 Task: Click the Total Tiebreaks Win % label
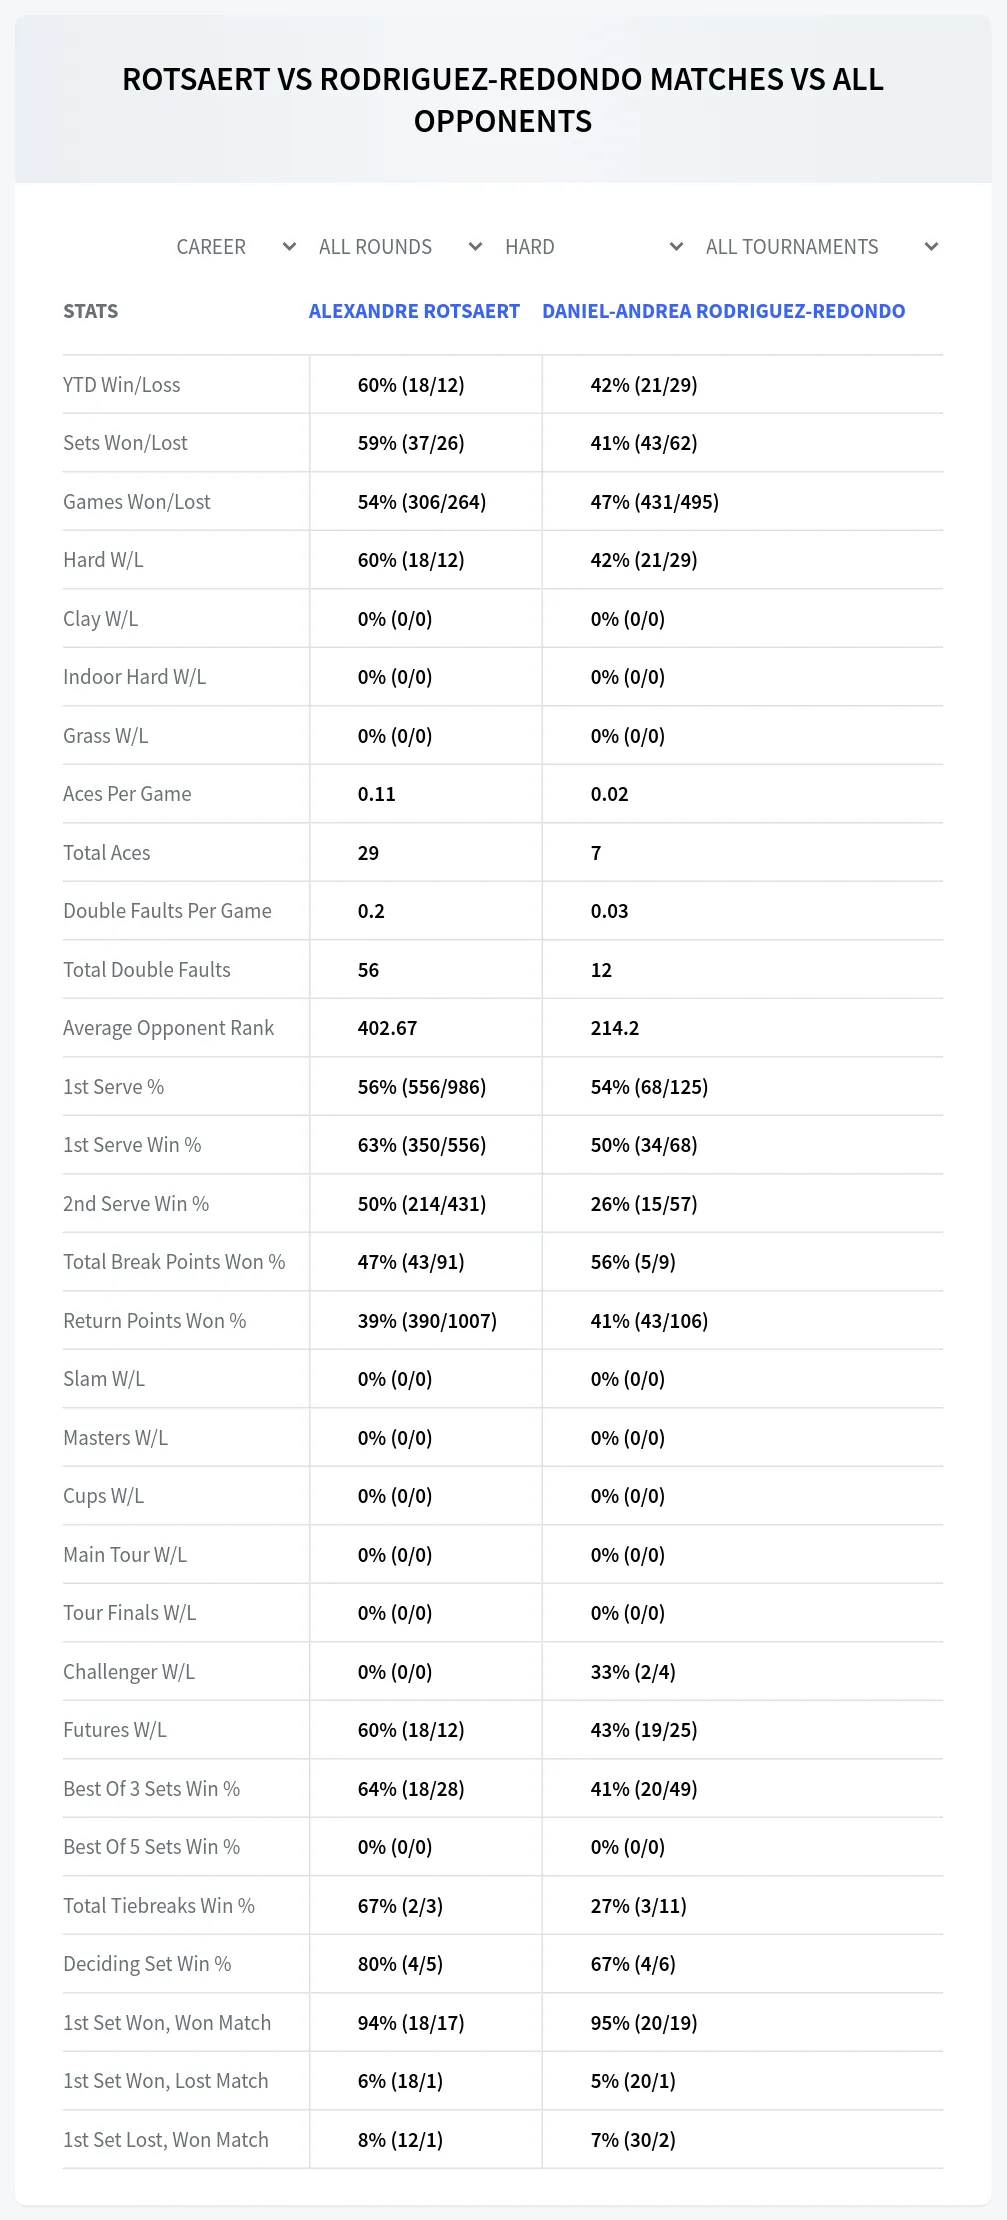point(159,1906)
